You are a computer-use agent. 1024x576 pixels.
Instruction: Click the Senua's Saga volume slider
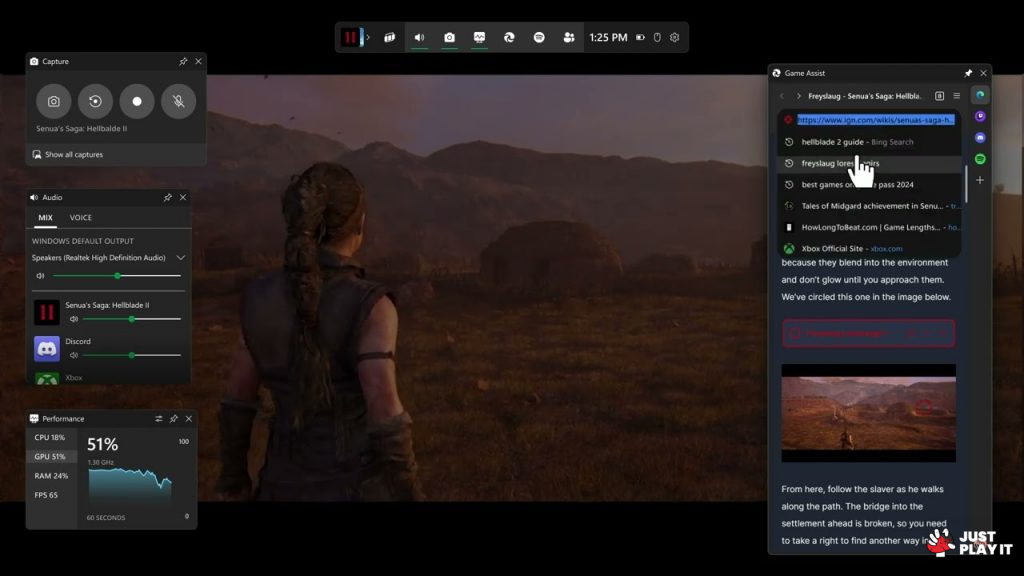[x=131, y=319]
